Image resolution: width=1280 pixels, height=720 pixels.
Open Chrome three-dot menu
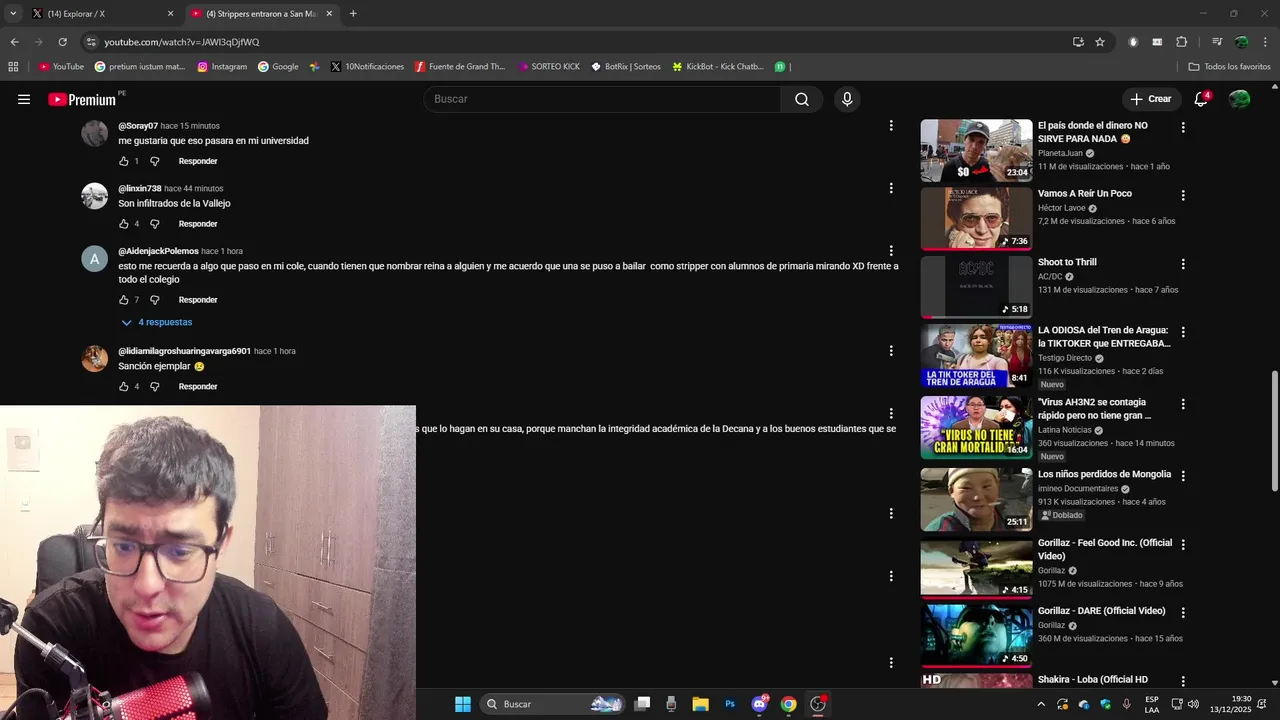pos(1265,42)
